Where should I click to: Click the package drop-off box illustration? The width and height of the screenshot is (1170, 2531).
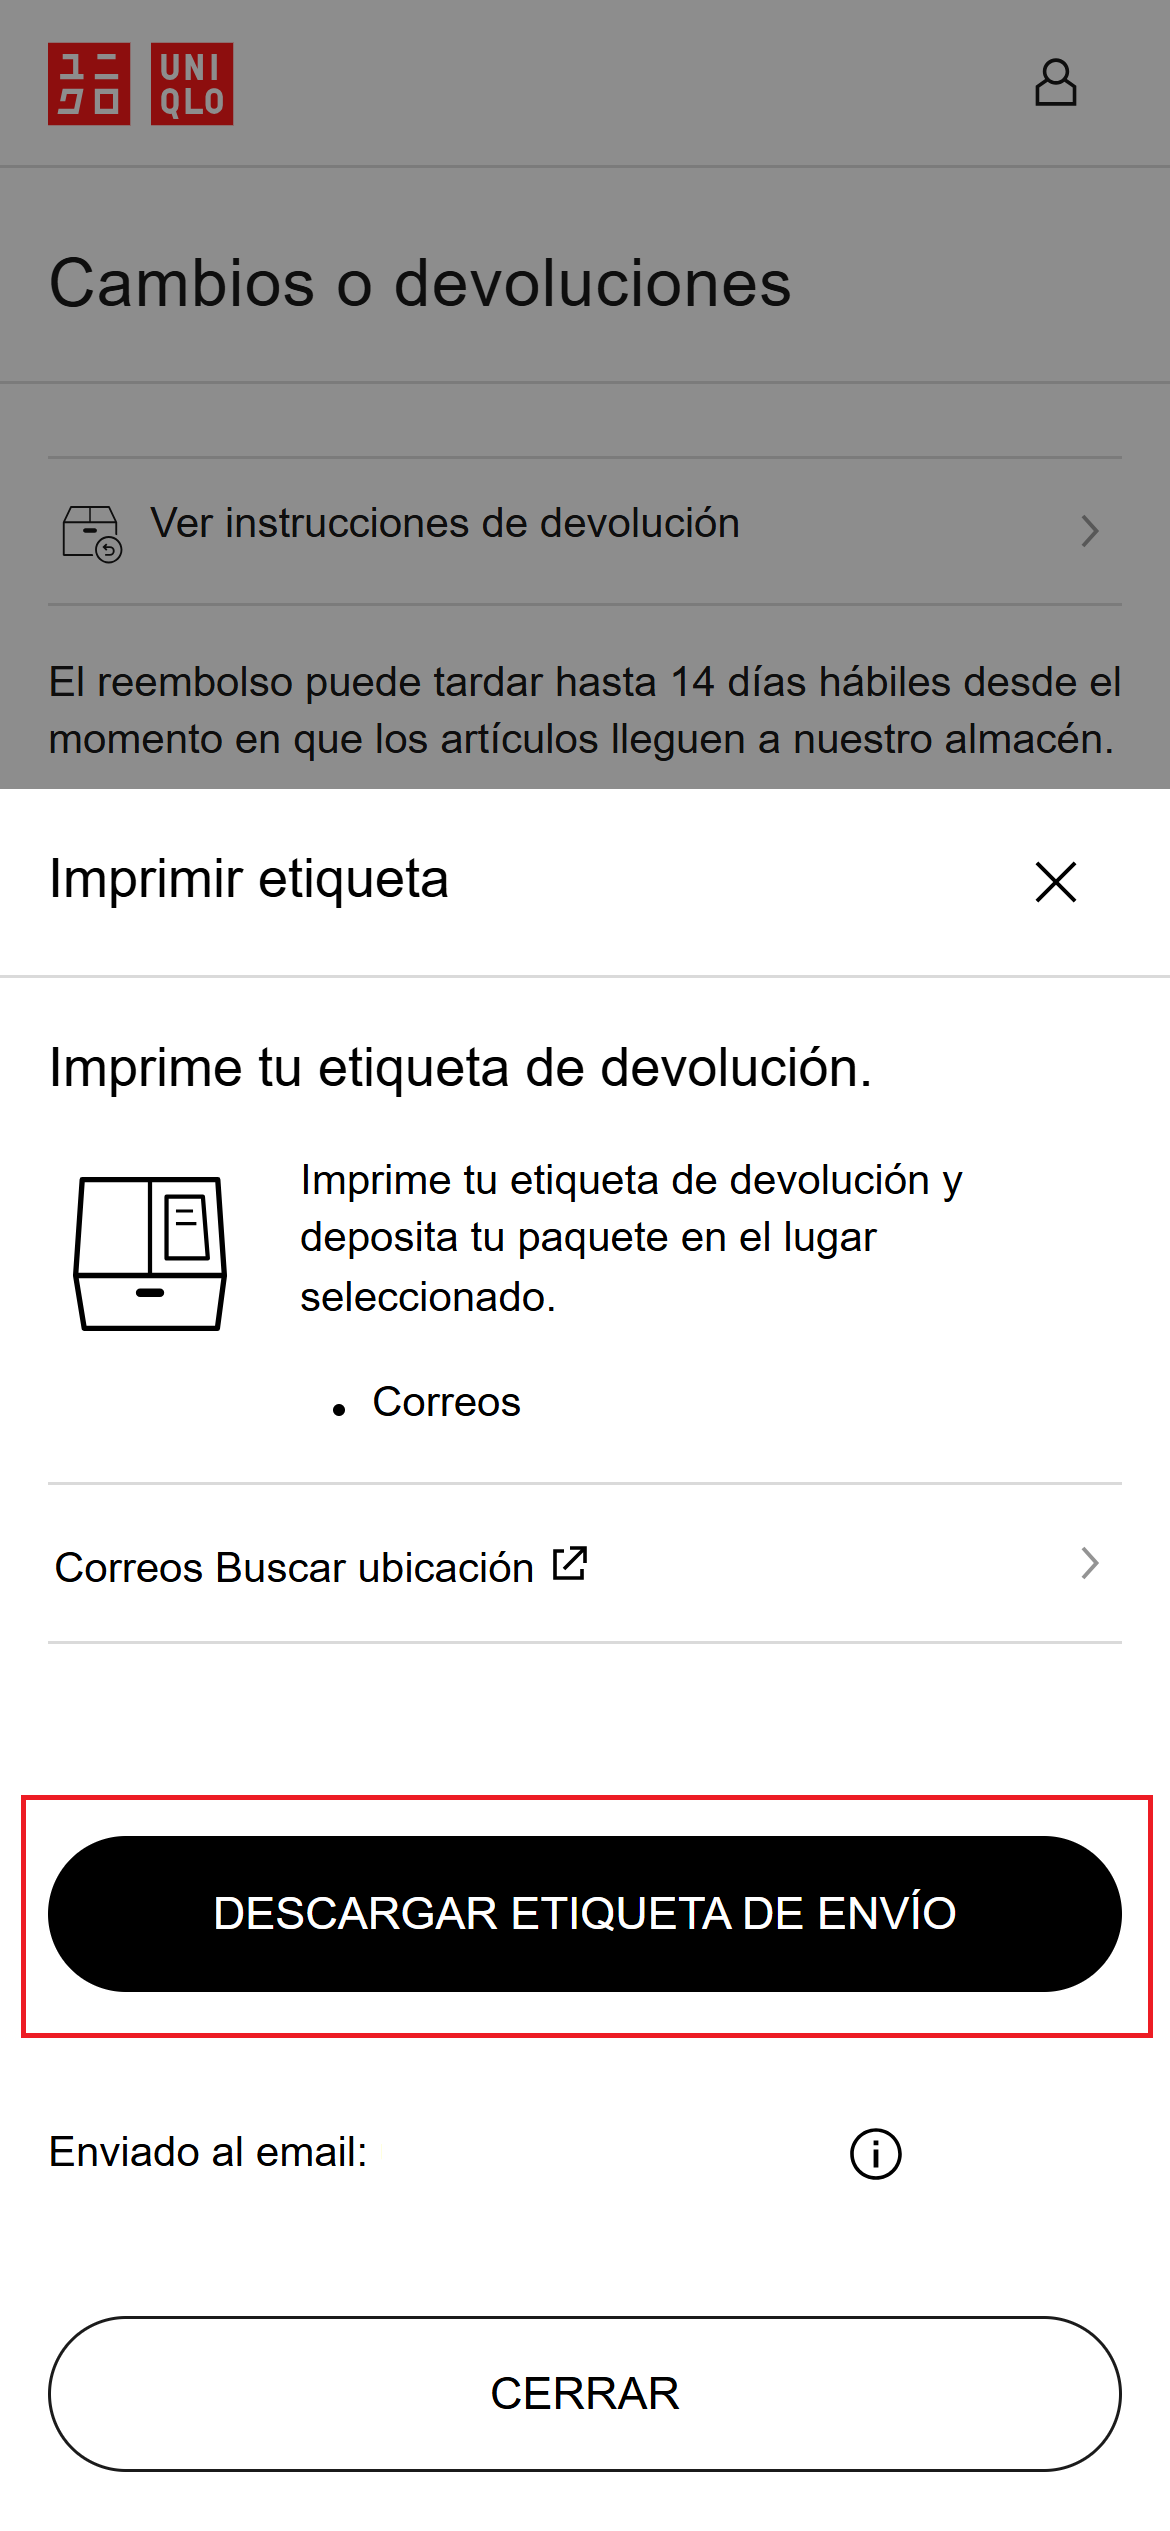[150, 1253]
